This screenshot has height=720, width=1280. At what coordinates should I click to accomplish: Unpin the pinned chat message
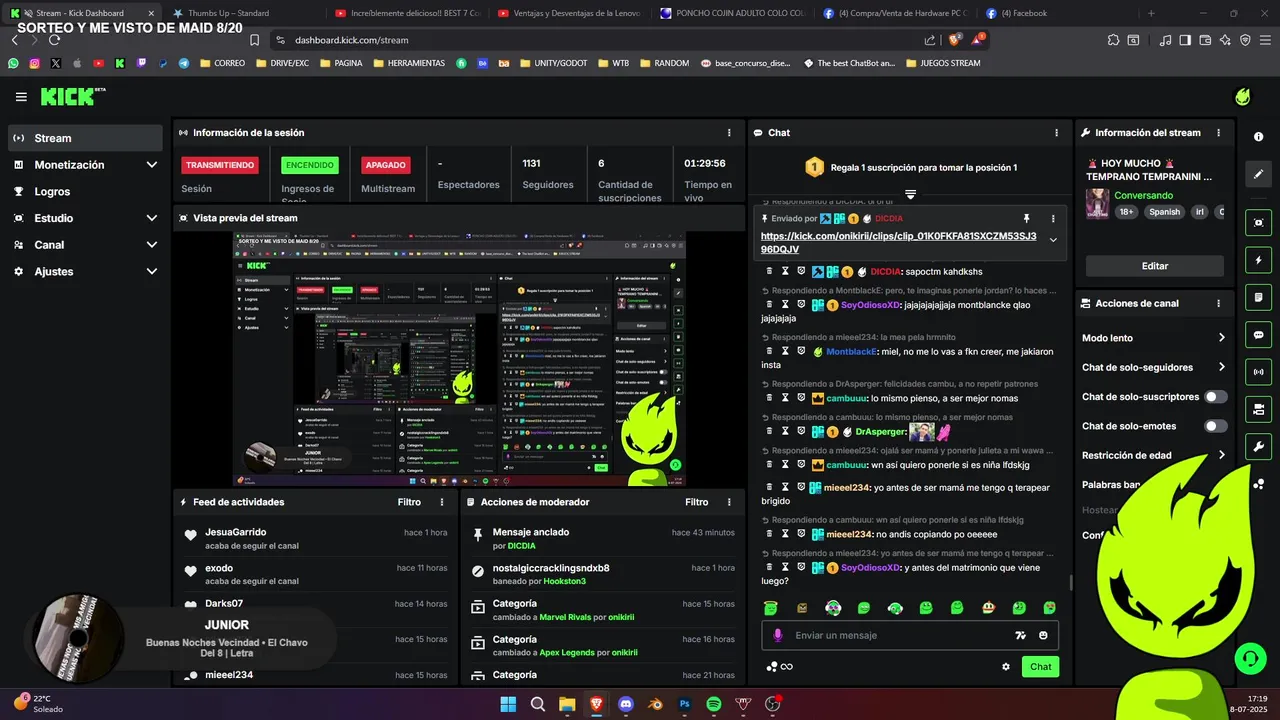coord(1026,218)
